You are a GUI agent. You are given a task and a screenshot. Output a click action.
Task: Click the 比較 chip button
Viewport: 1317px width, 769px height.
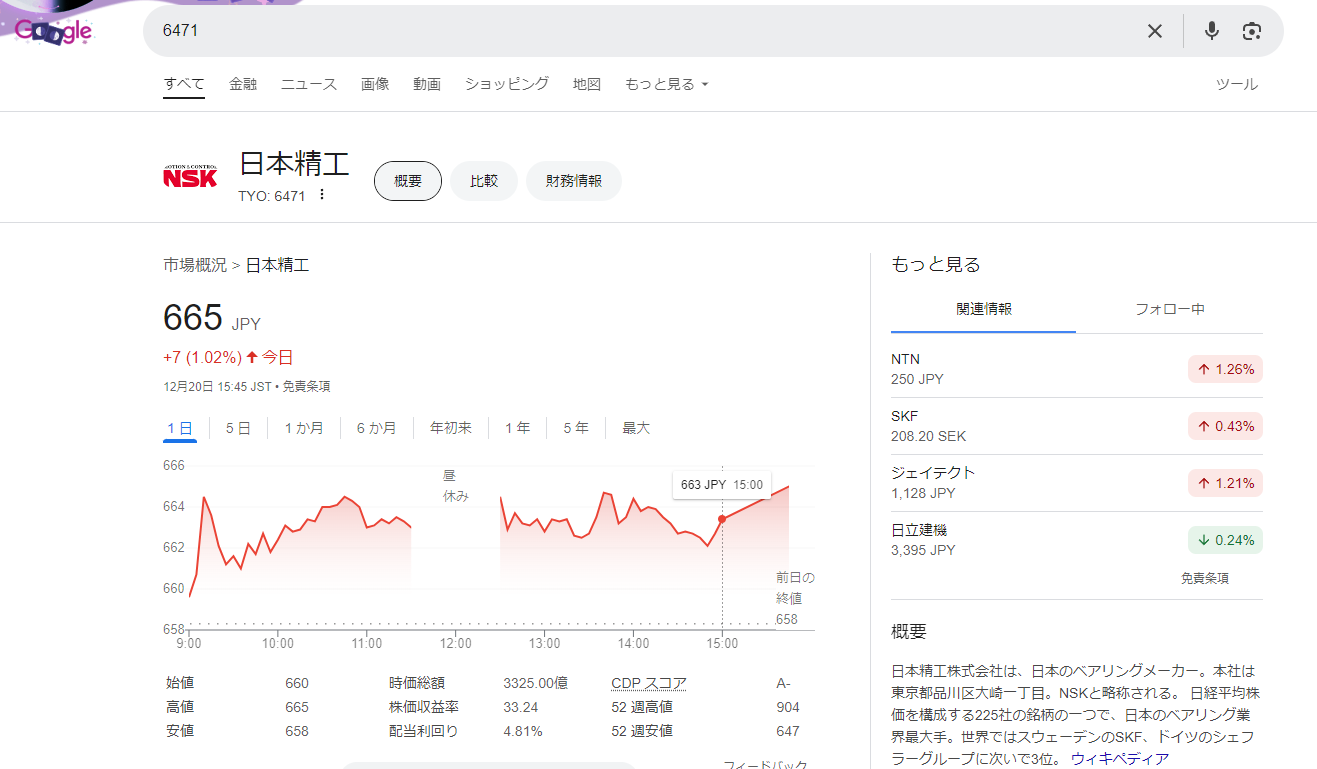click(x=484, y=181)
